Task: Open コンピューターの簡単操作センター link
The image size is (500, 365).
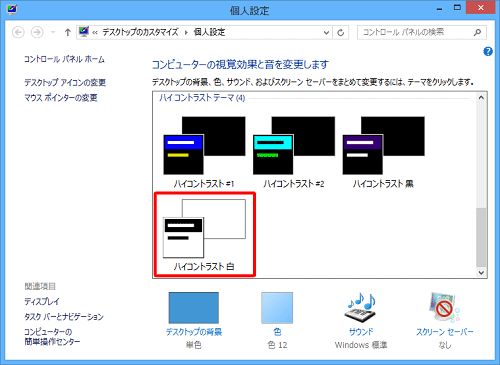Action: 52,337
